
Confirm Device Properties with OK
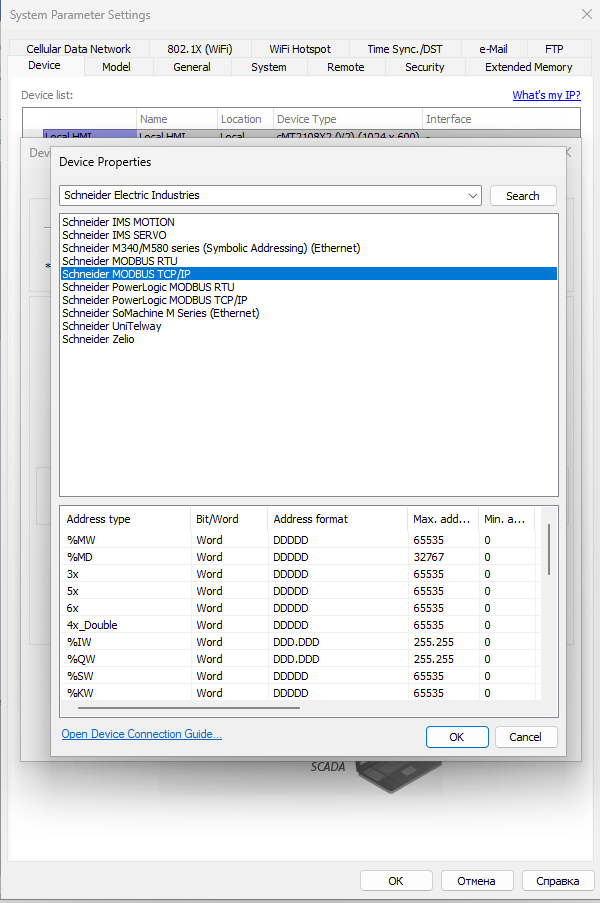coord(457,737)
